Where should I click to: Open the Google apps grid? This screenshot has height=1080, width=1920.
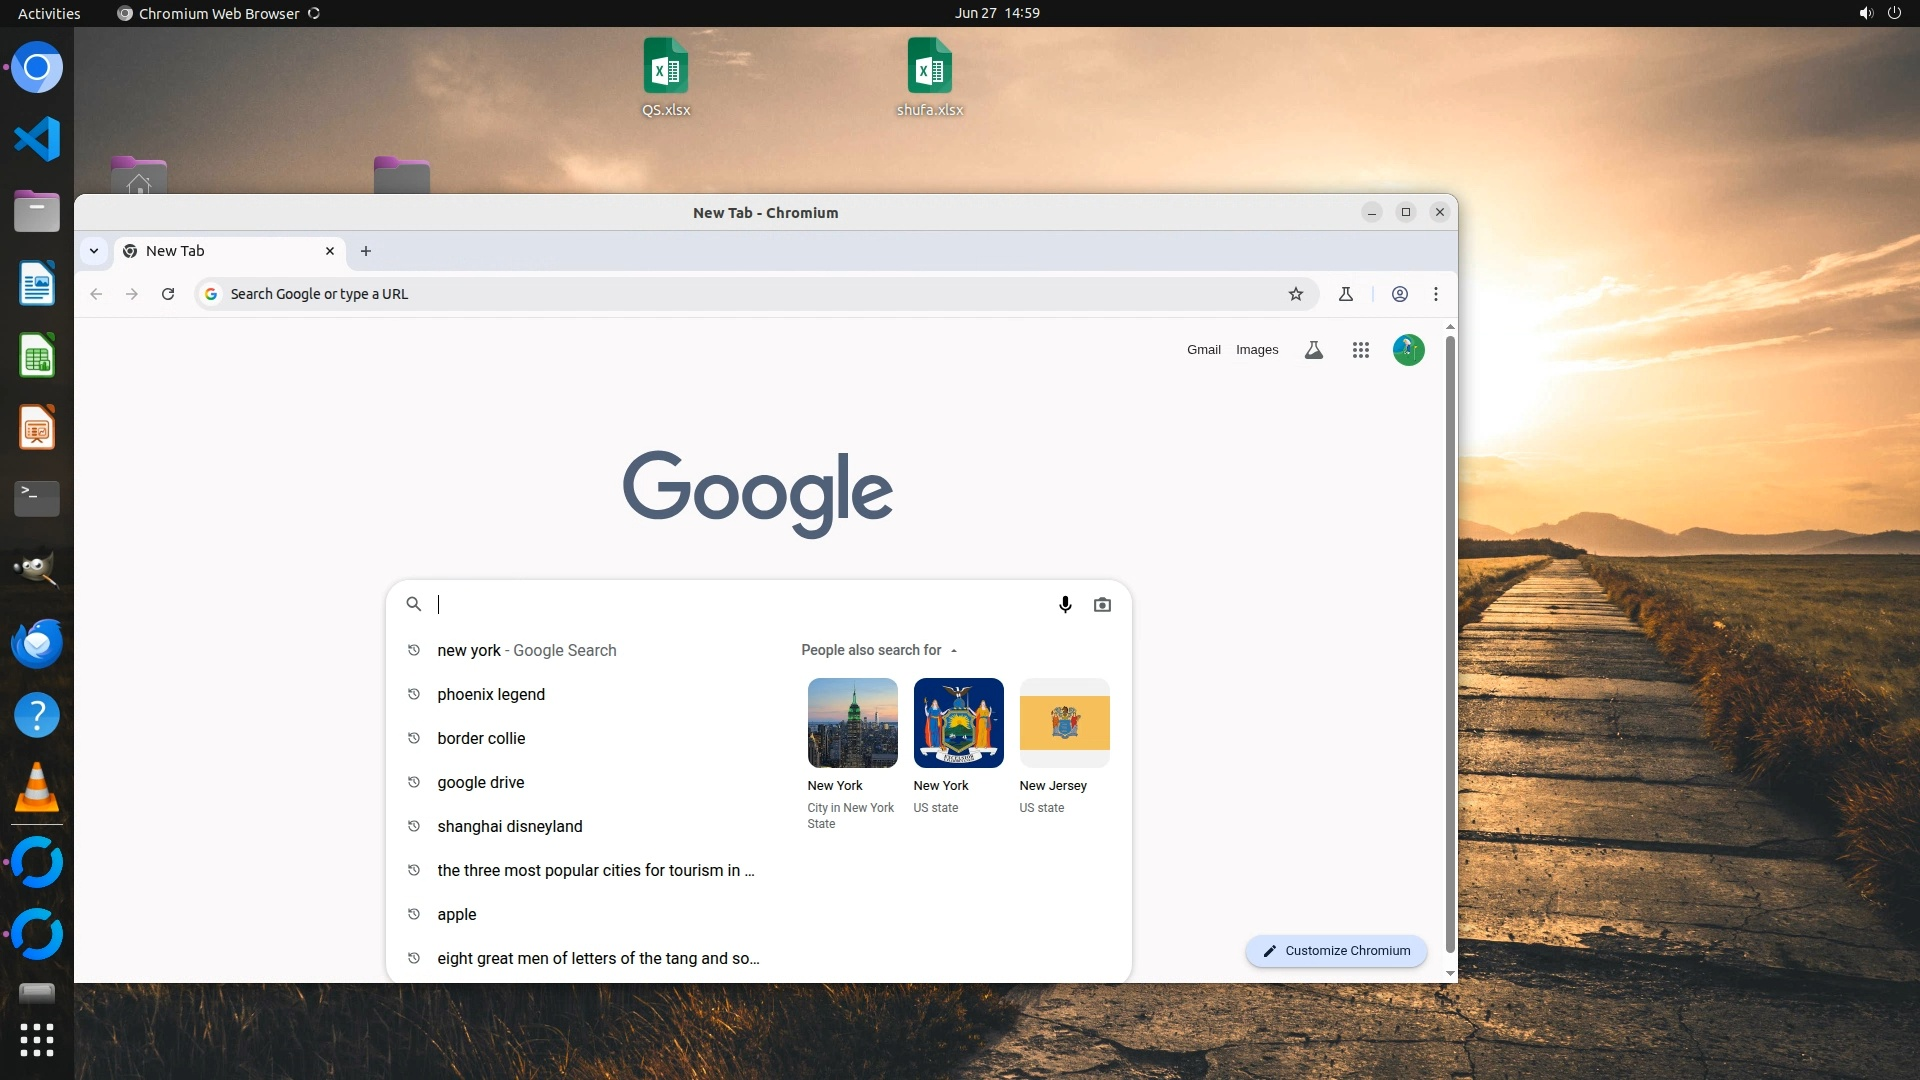point(1360,350)
